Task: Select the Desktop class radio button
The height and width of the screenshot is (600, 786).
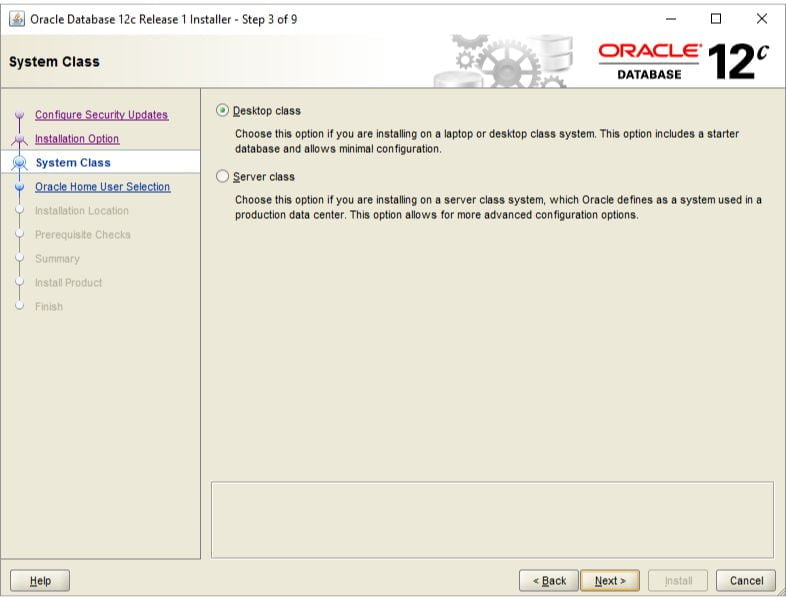Action: pyautogui.click(x=222, y=110)
